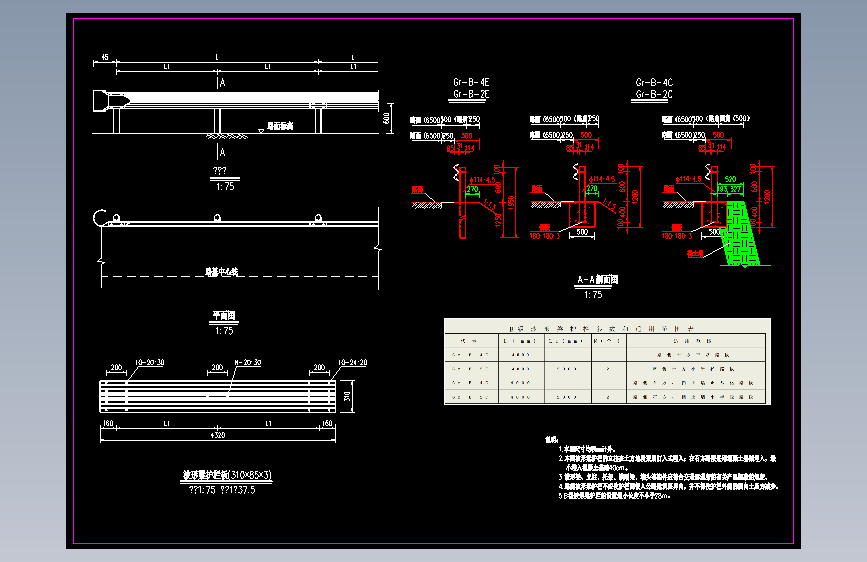Viewport: 867px width, 562px height.
Task: Select the Gr-B-4E section heading
Action: [x=471, y=82]
